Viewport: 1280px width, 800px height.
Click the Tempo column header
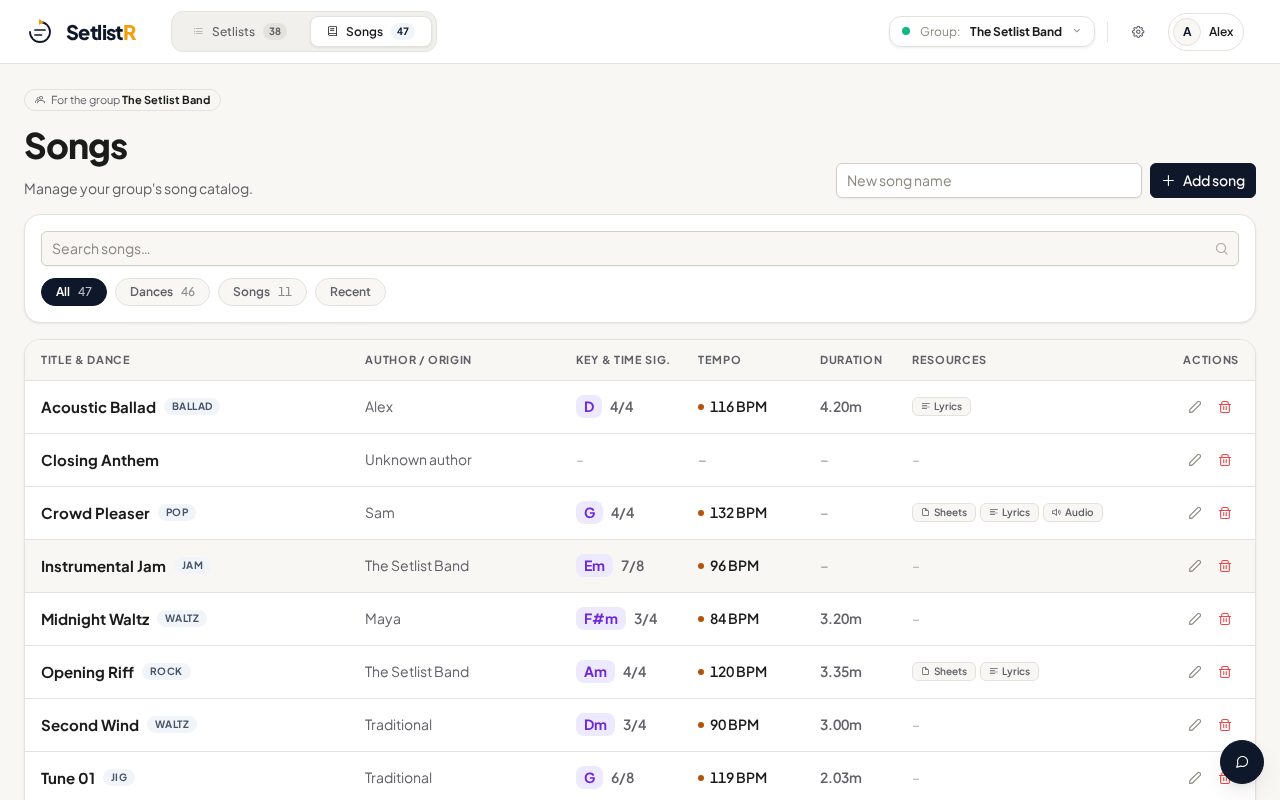(720, 360)
